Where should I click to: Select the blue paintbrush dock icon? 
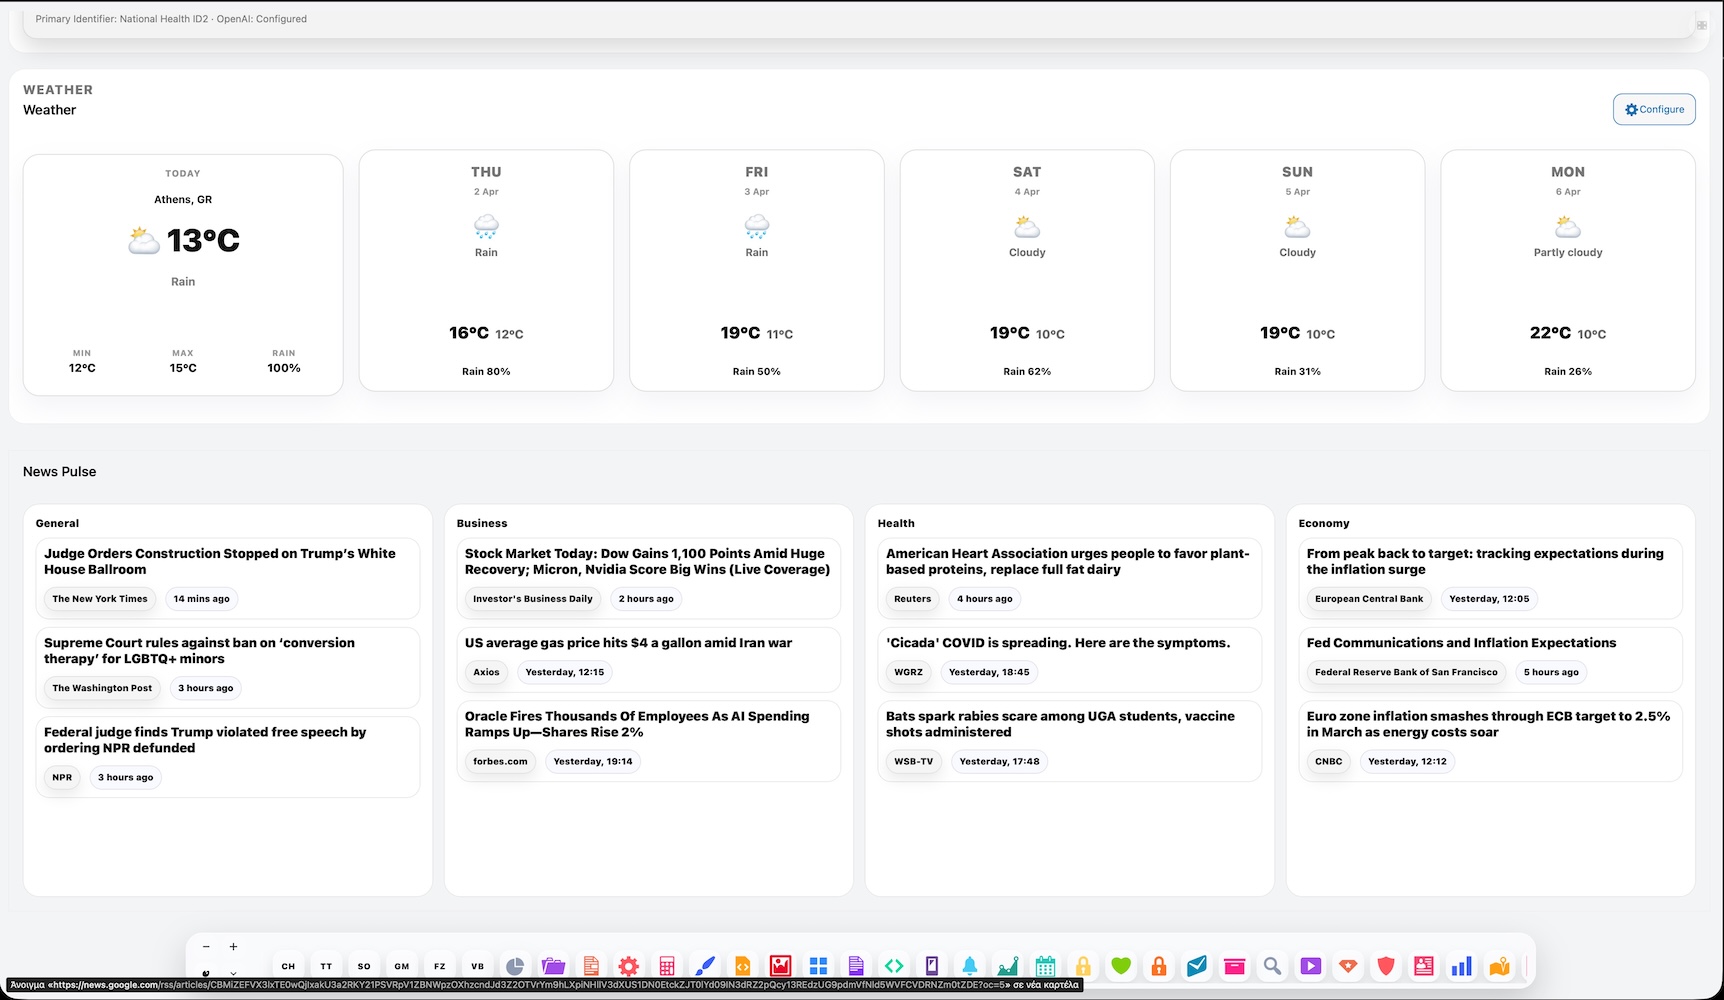[x=705, y=966]
